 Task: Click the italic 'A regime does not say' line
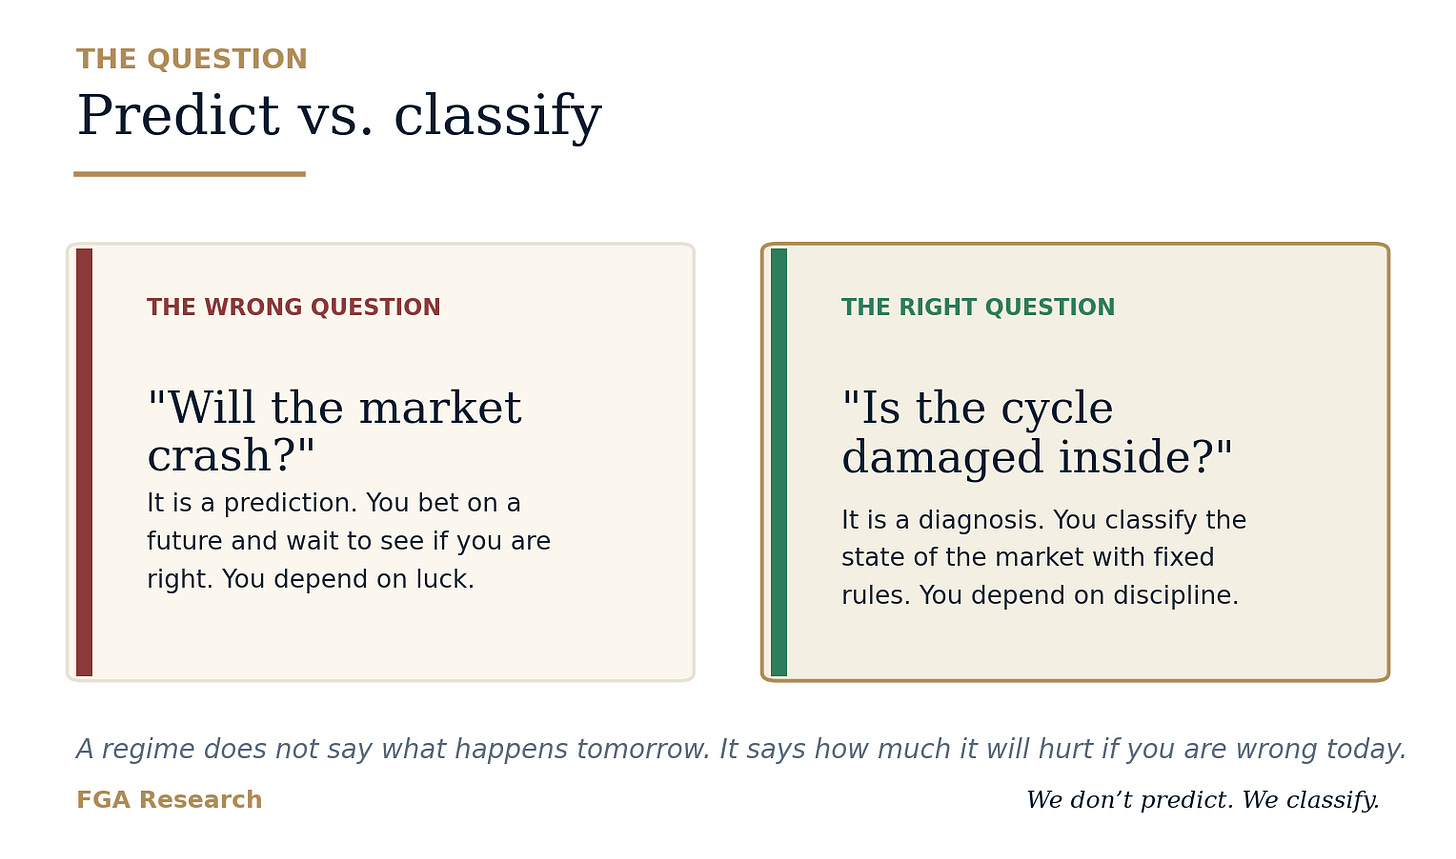[x=741, y=749]
